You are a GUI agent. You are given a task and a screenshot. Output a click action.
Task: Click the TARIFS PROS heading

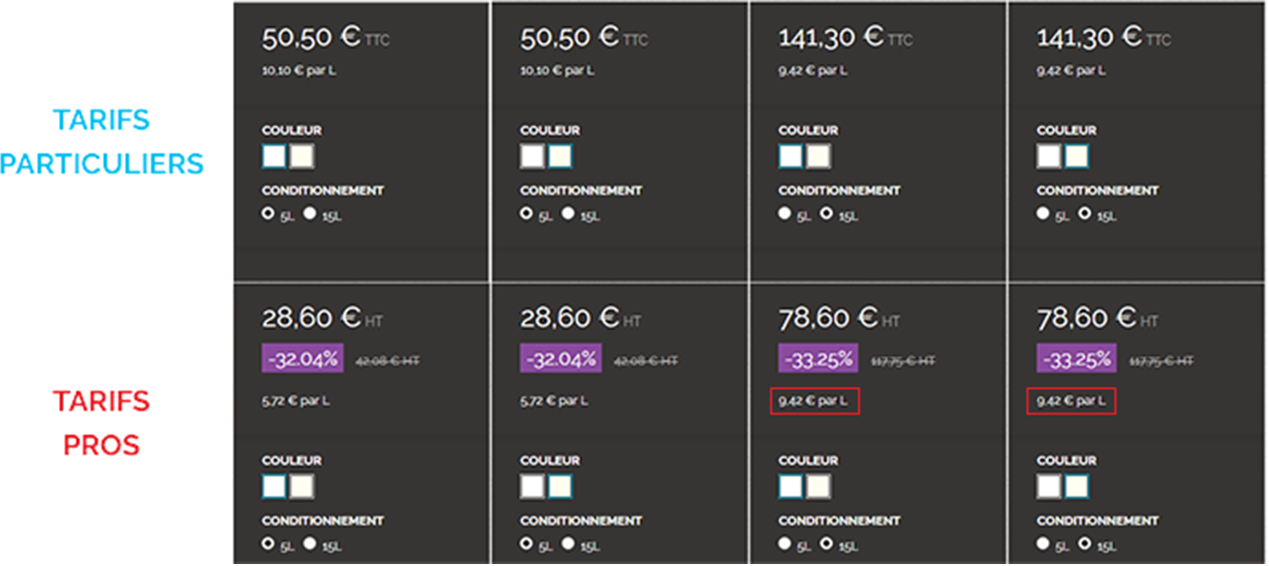(101, 422)
